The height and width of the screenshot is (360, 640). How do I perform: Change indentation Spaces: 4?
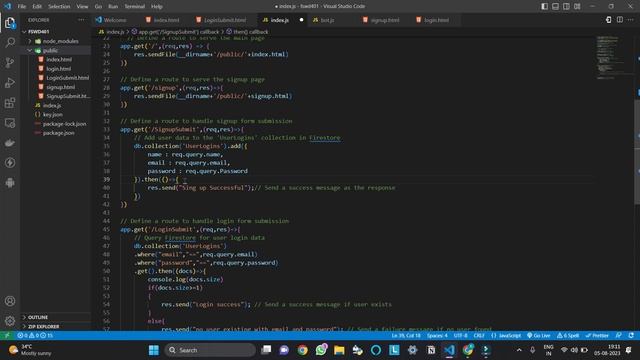tap(437, 336)
